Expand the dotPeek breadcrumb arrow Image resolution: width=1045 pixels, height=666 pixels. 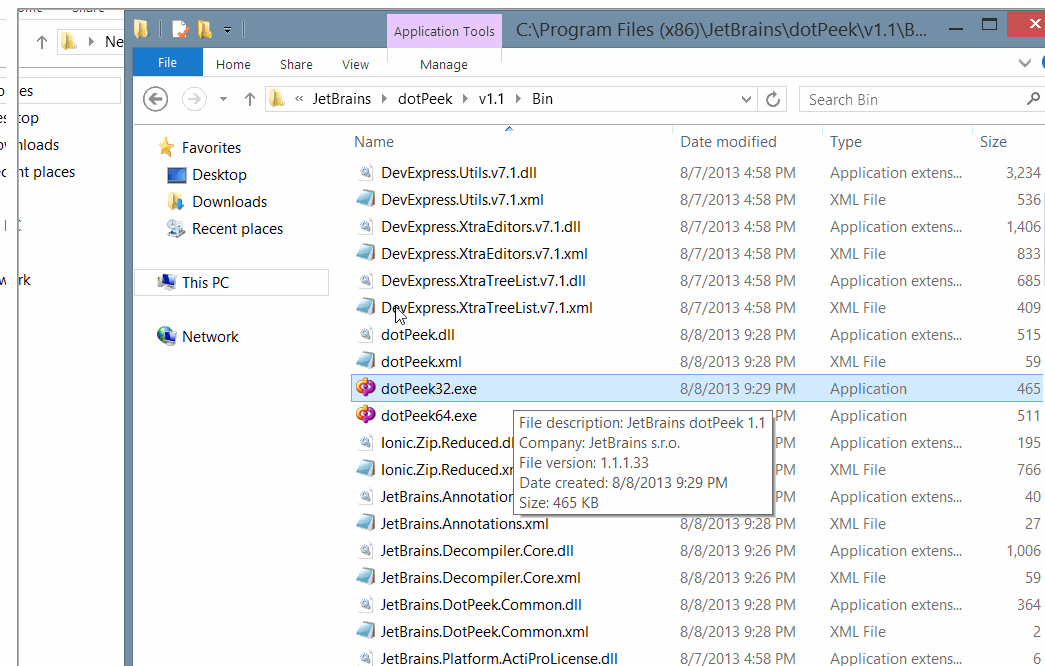(465, 99)
